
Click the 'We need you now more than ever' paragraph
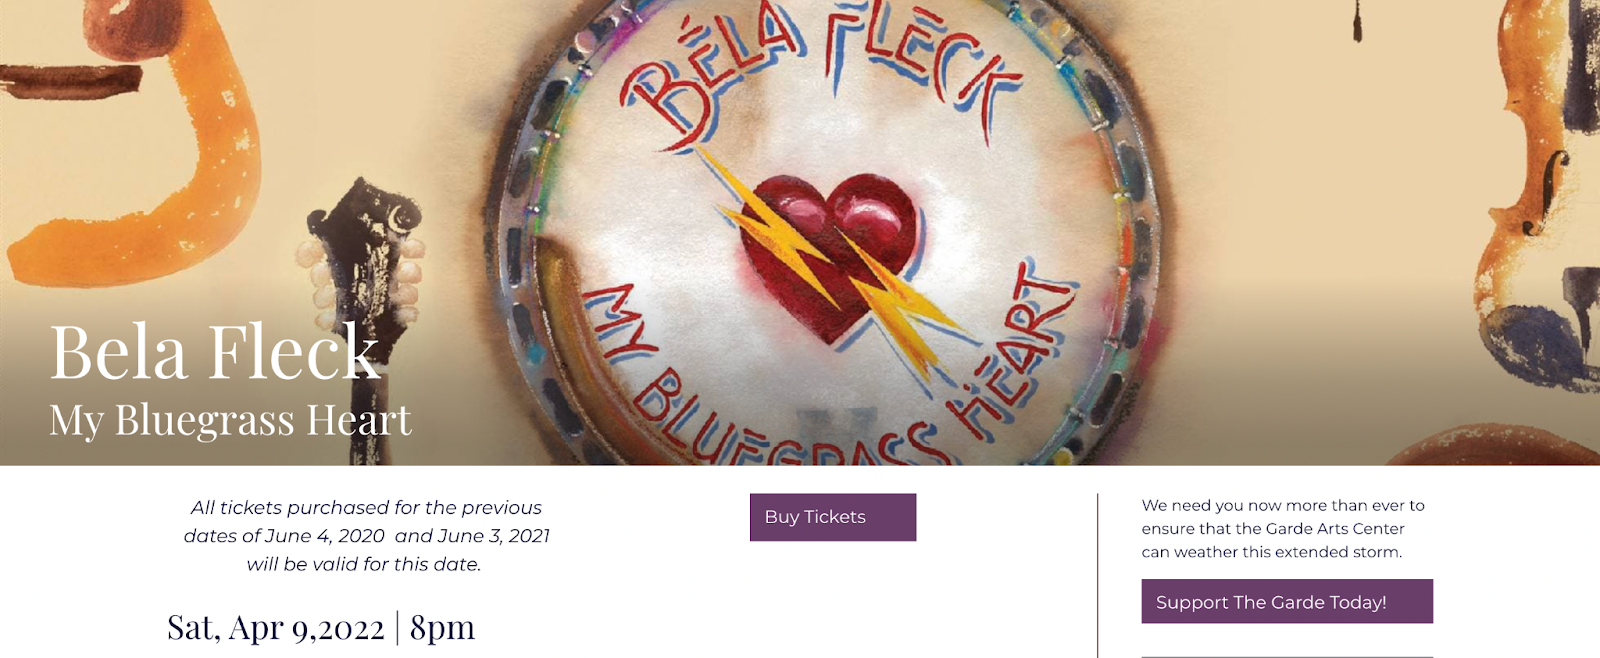tap(1283, 528)
